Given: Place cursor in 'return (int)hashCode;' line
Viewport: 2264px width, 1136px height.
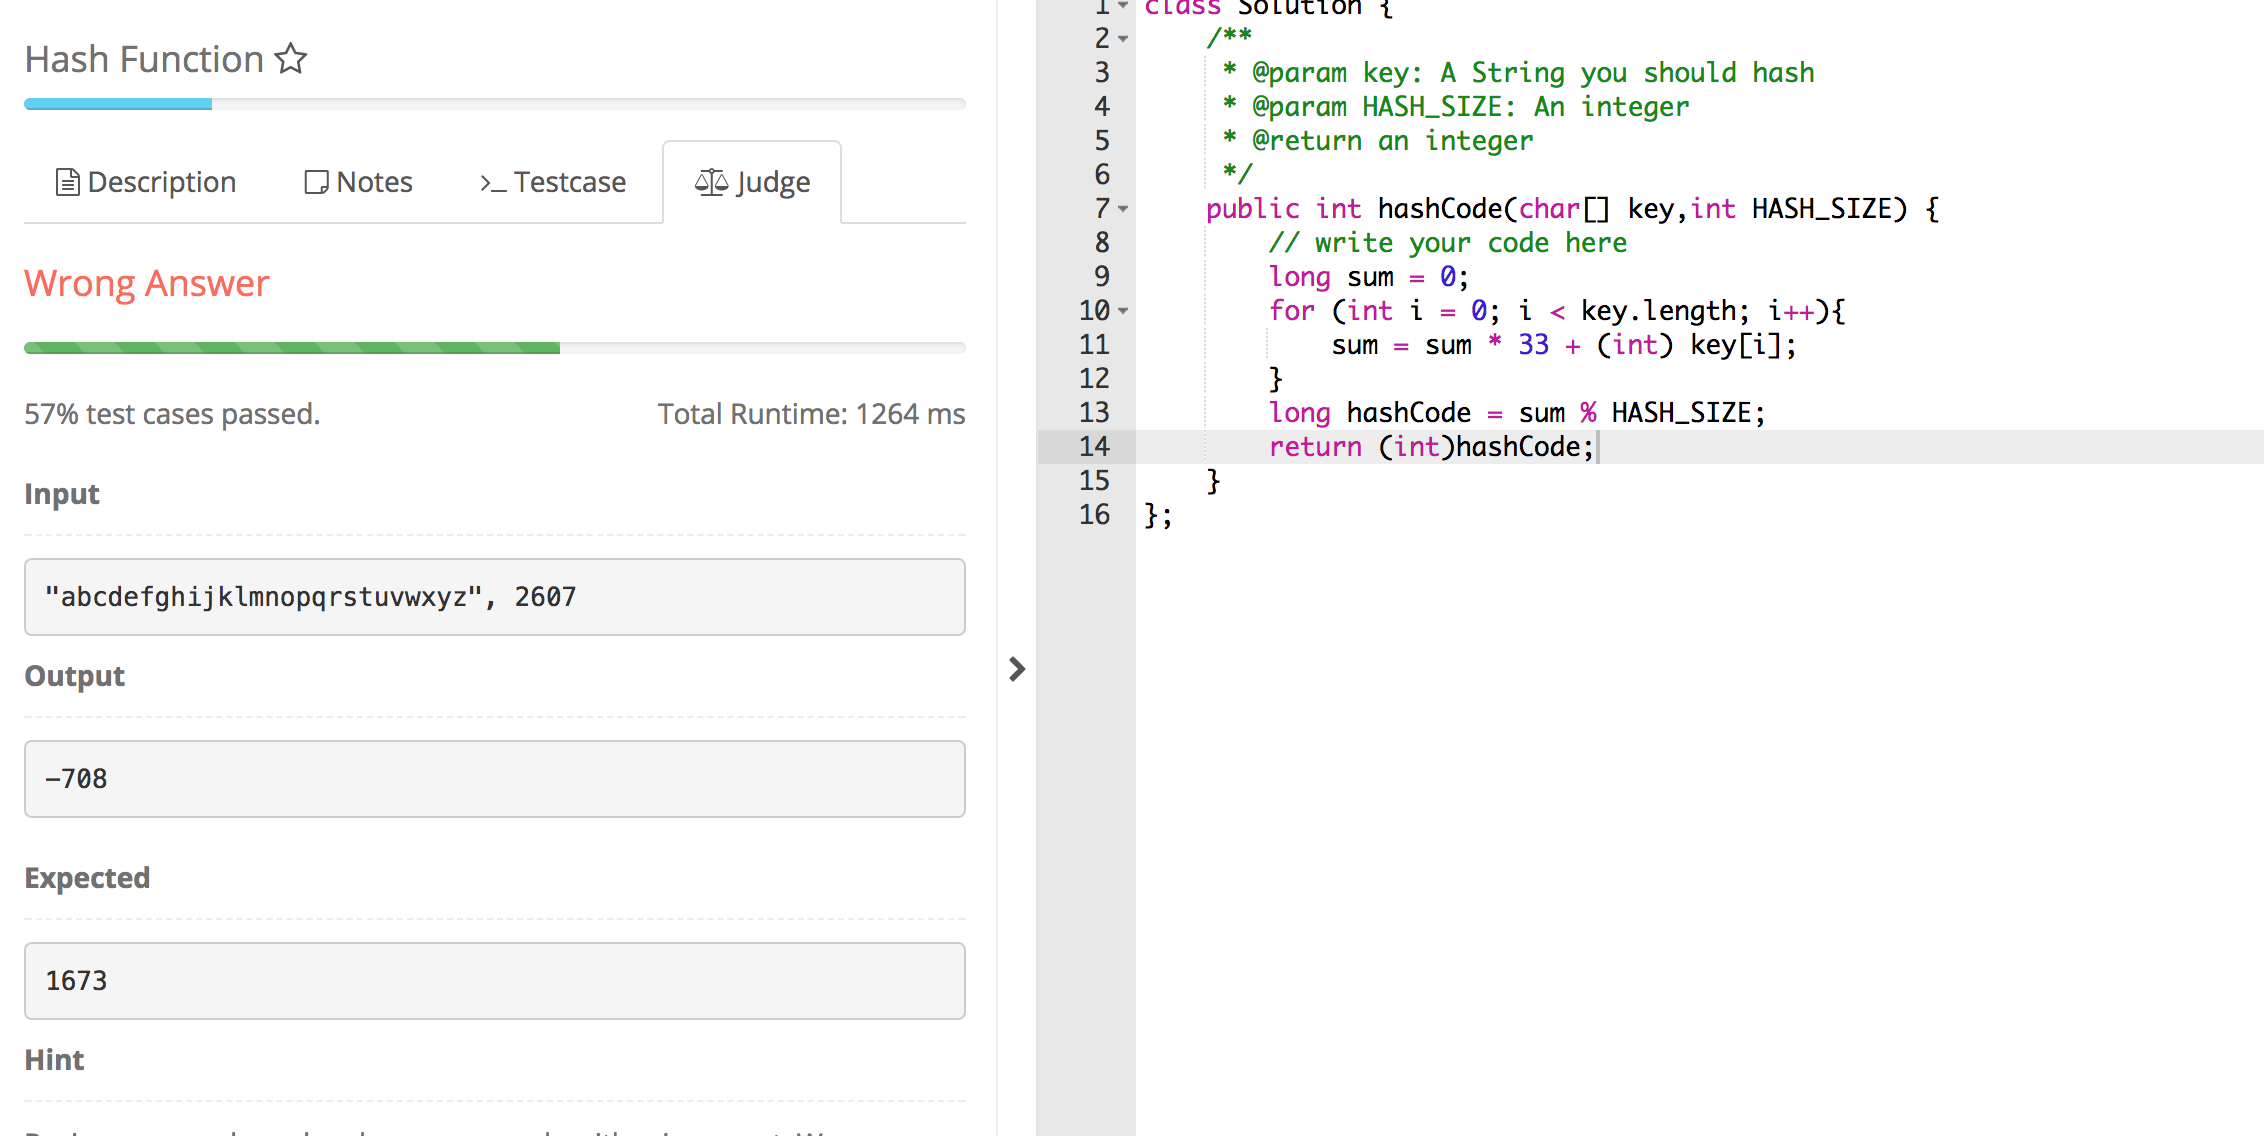Looking at the screenshot, I should (1431, 447).
